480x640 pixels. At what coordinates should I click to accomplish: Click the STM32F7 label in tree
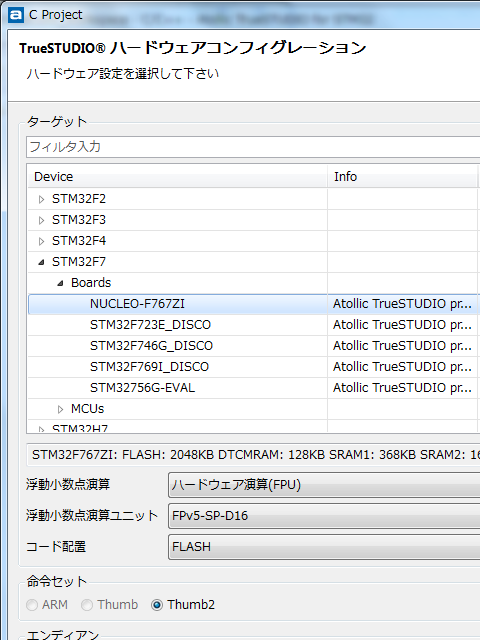pos(79,262)
